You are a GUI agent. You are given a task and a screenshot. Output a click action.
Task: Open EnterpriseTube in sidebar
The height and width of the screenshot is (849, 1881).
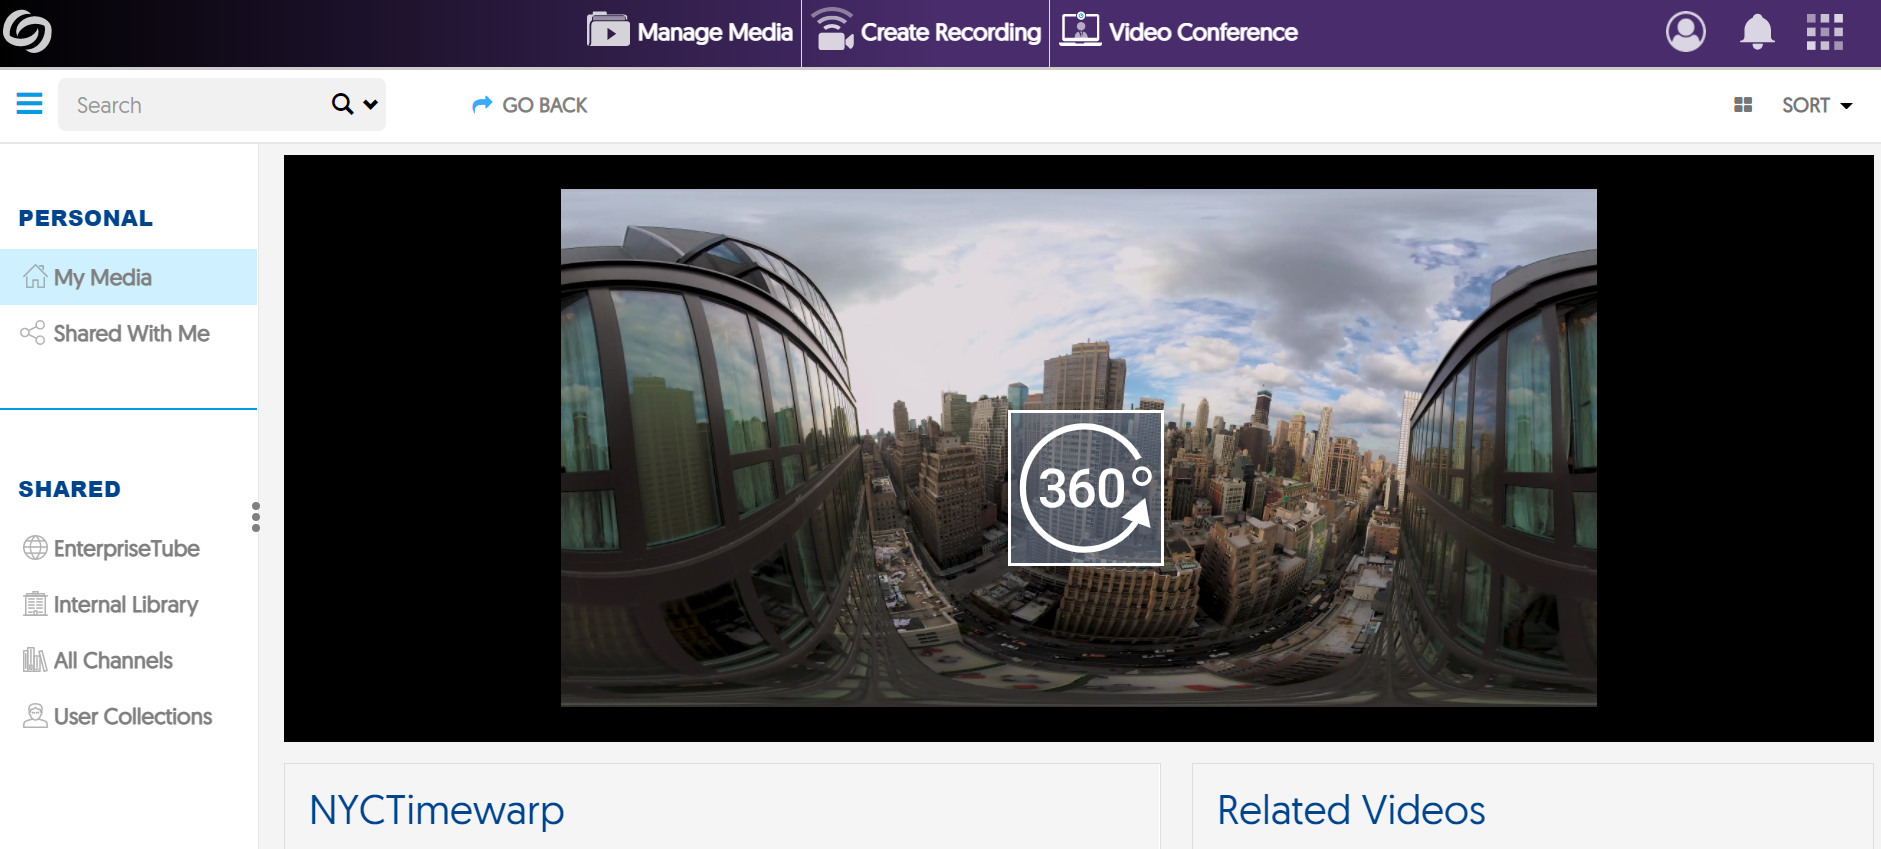pos(126,548)
